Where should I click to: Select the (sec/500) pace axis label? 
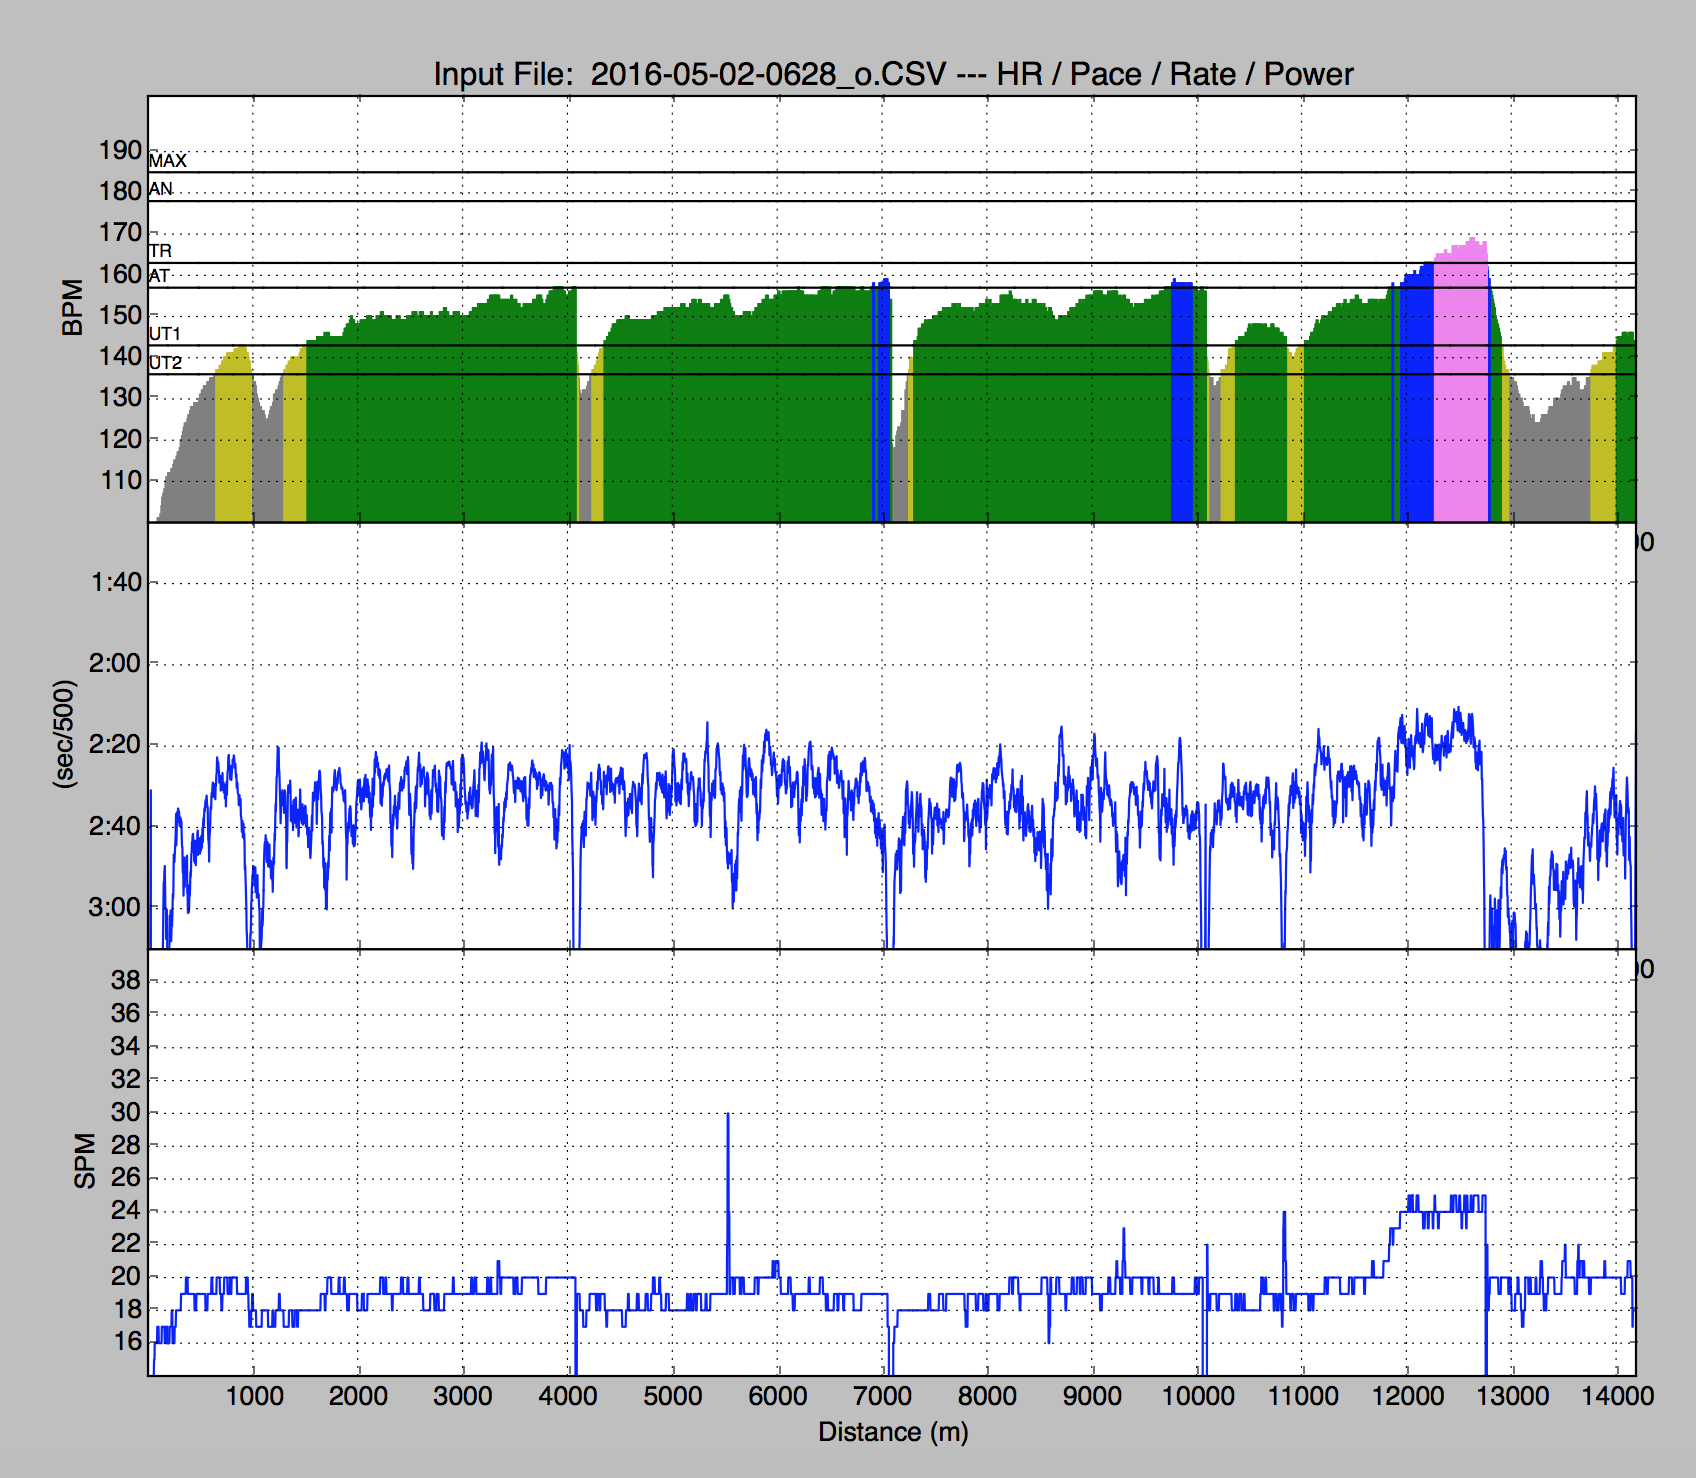pos(64,734)
